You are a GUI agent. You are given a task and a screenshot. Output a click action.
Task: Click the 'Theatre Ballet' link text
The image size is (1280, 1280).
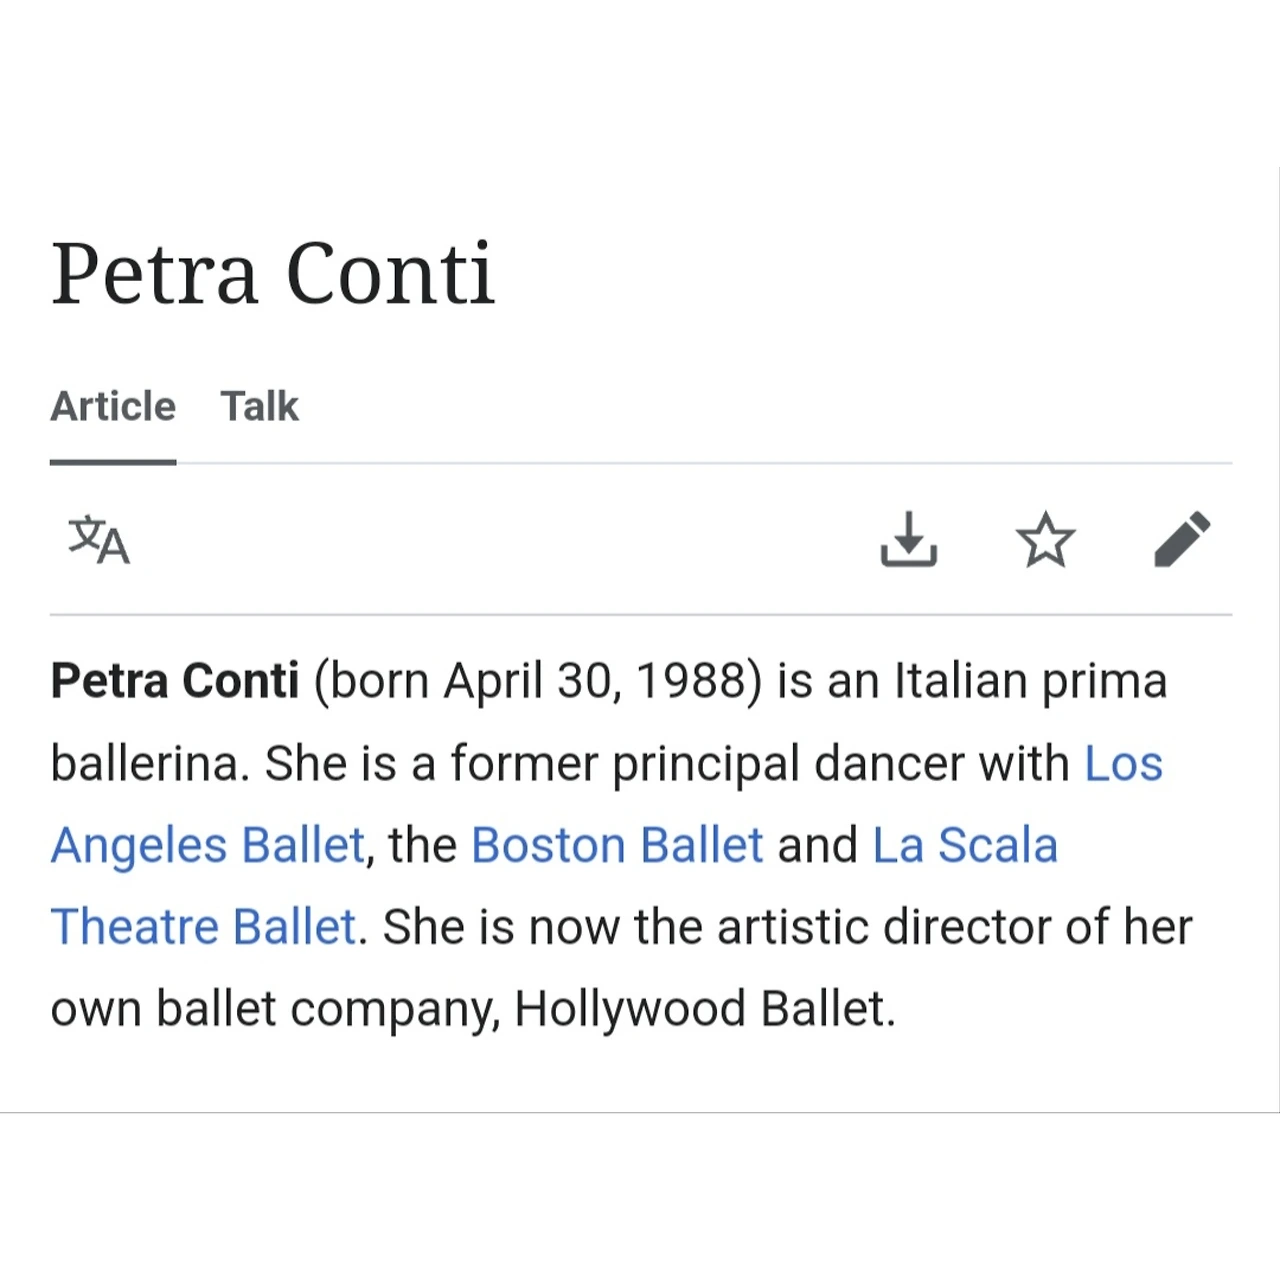pos(203,927)
